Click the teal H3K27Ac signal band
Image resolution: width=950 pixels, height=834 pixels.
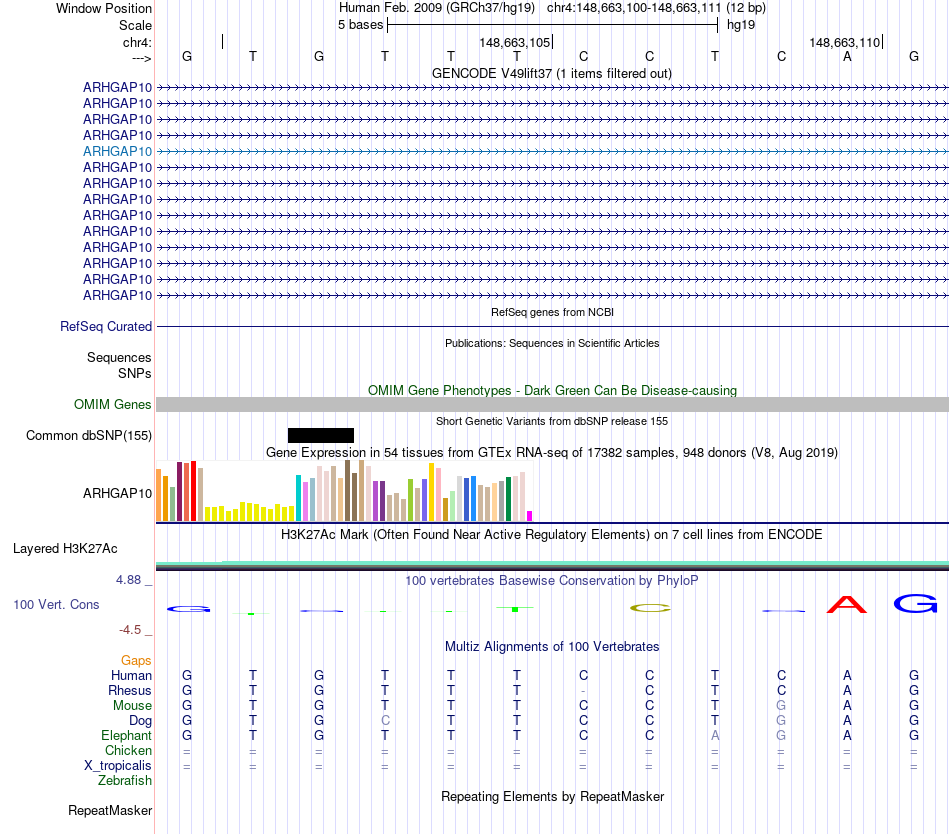552,564
